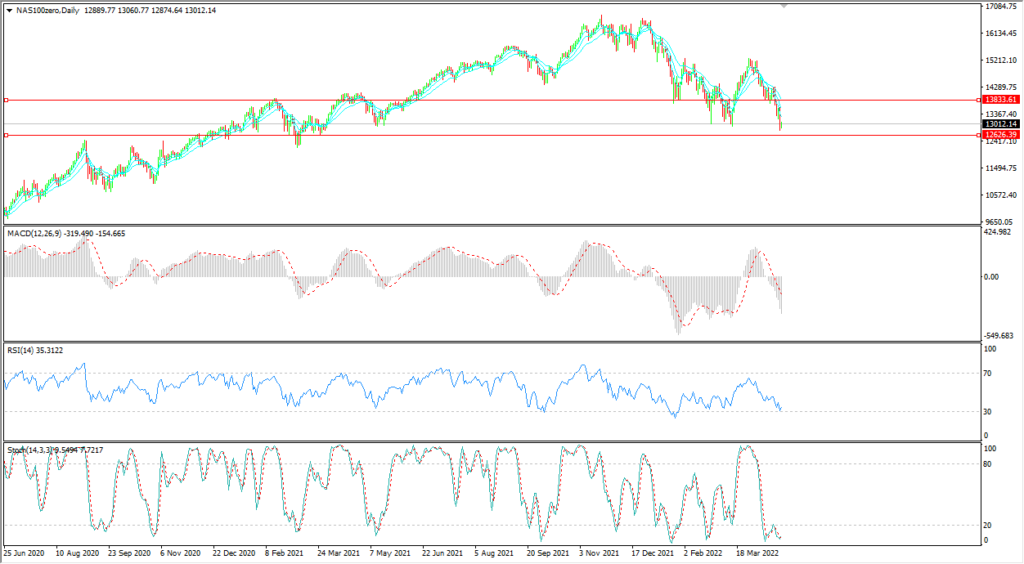Click the 3 Nov 2021 date label
This screenshot has width=1024, height=564.
tap(598, 551)
